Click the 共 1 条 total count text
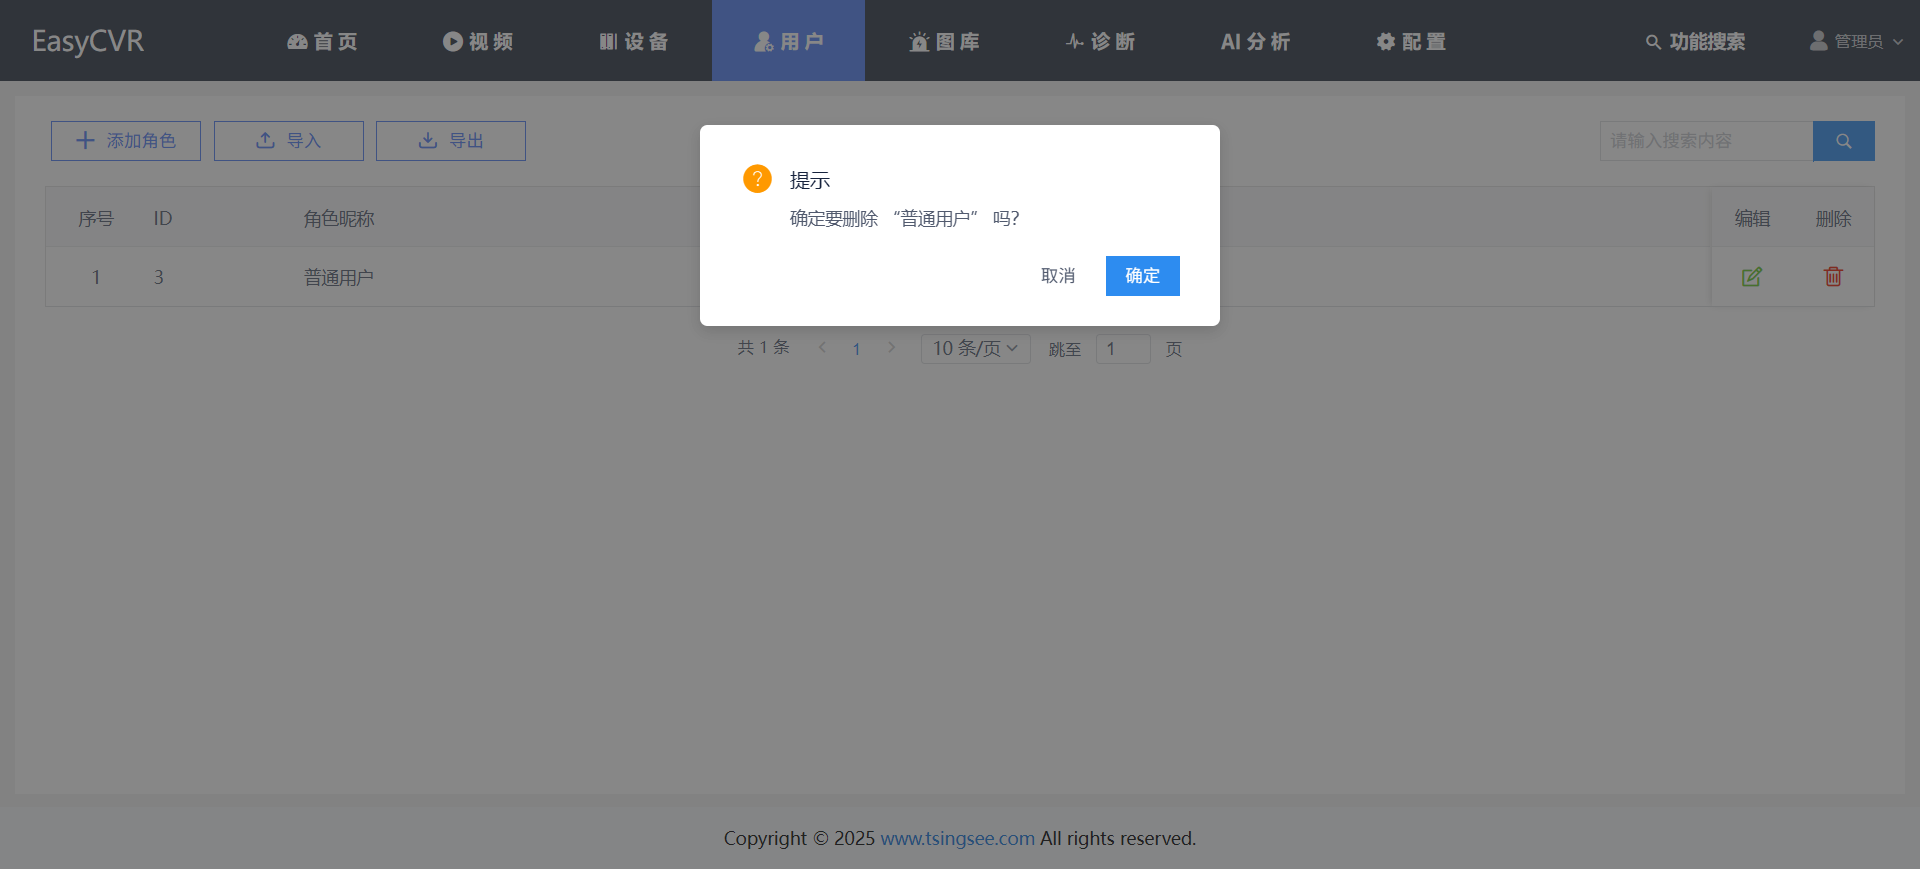 click(x=764, y=348)
